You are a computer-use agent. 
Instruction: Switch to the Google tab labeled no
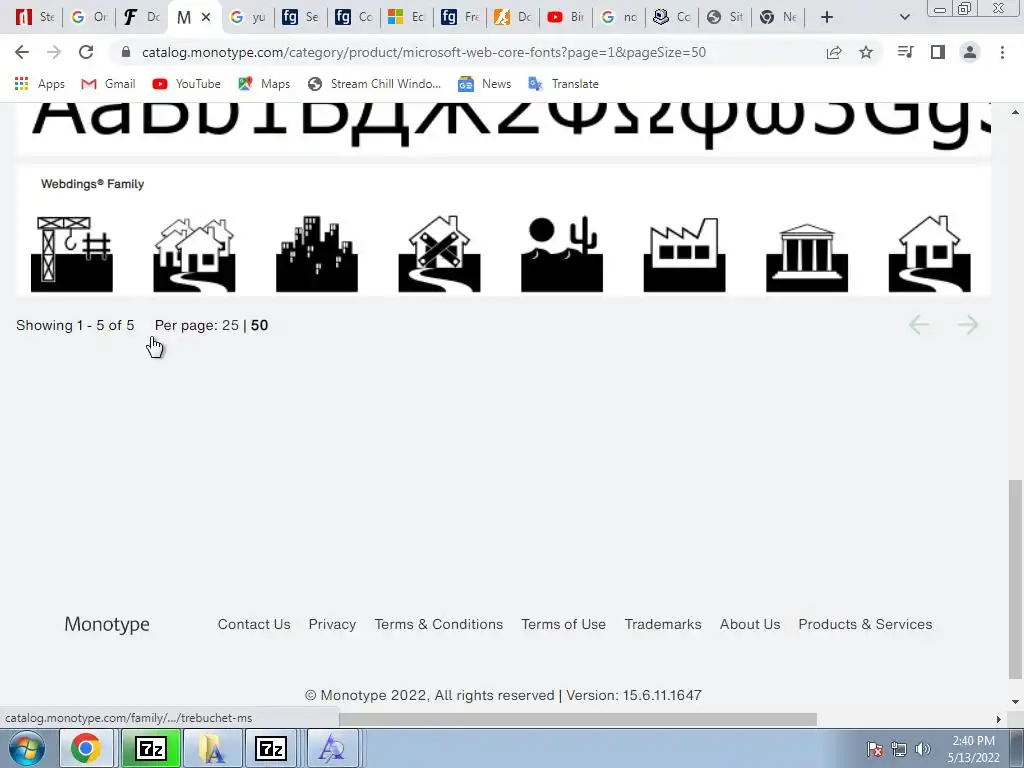tap(618, 17)
